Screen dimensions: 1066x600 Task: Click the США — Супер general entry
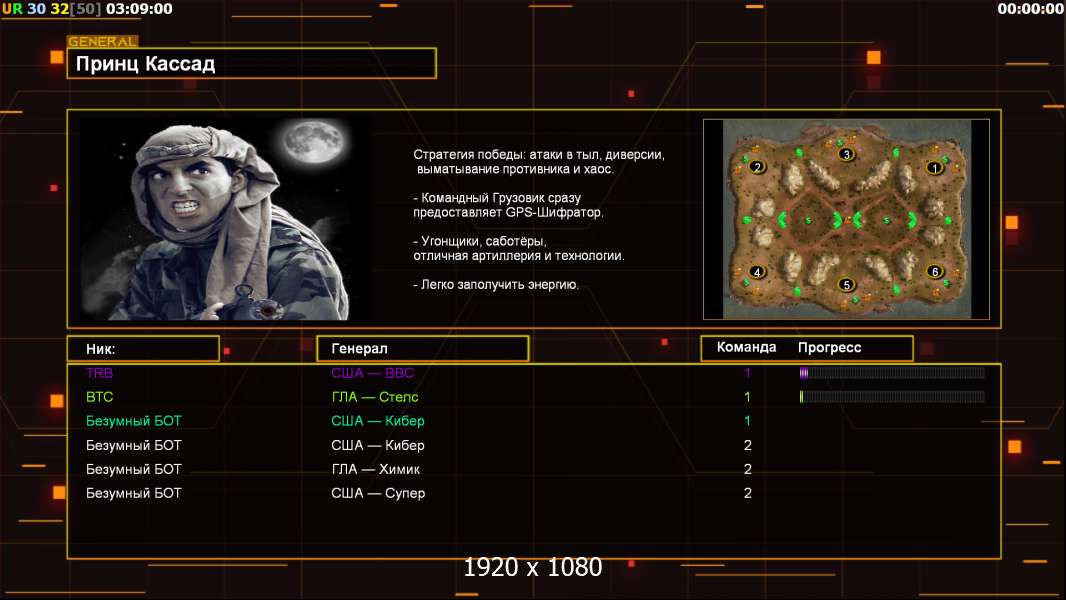(378, 493)
